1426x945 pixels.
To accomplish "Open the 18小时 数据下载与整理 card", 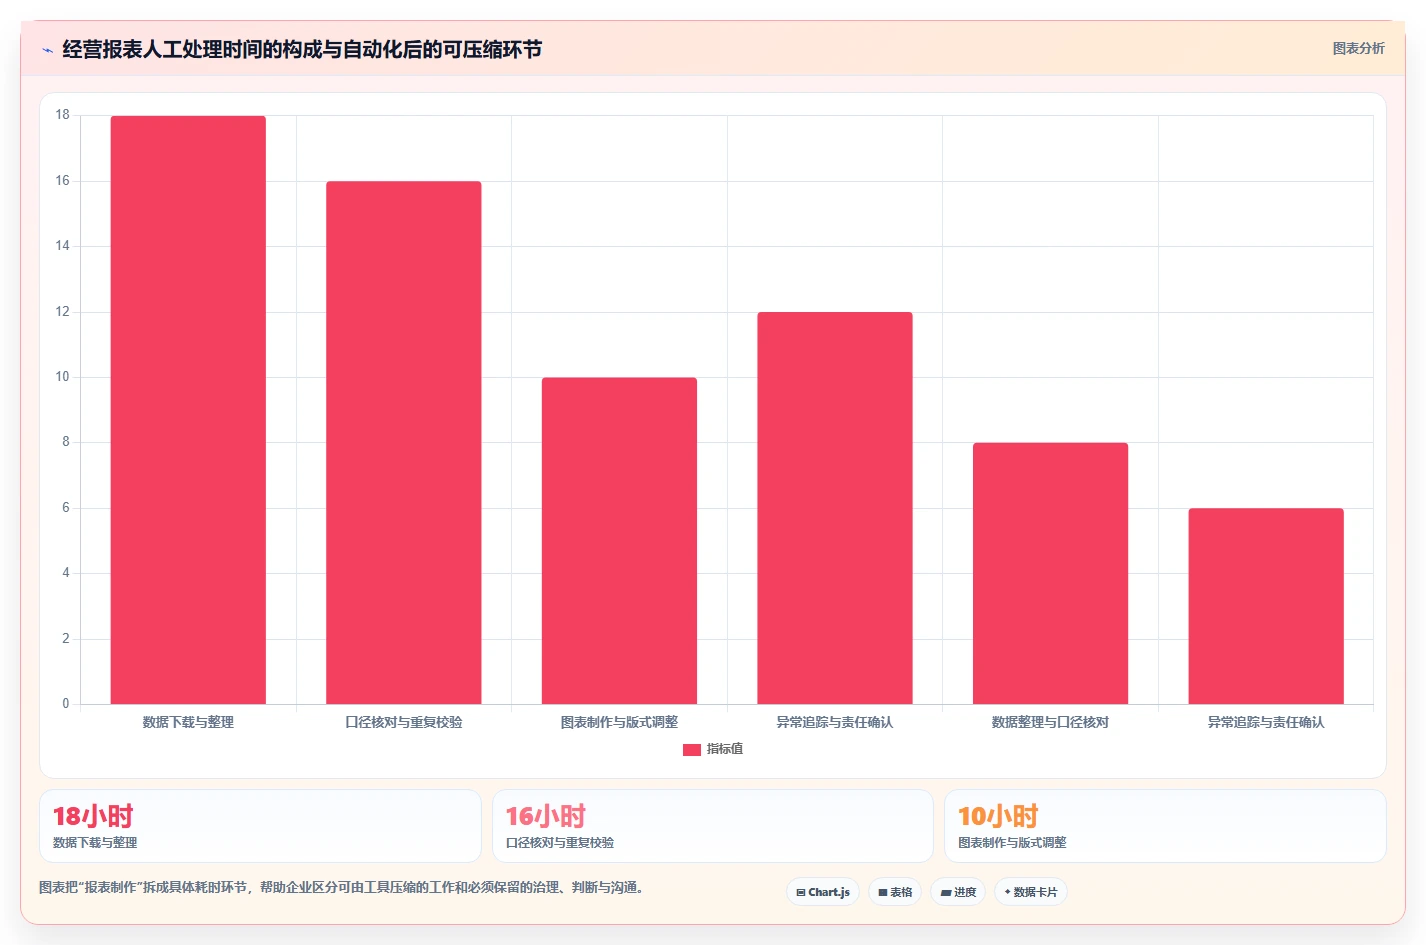I will click(260, 826).
